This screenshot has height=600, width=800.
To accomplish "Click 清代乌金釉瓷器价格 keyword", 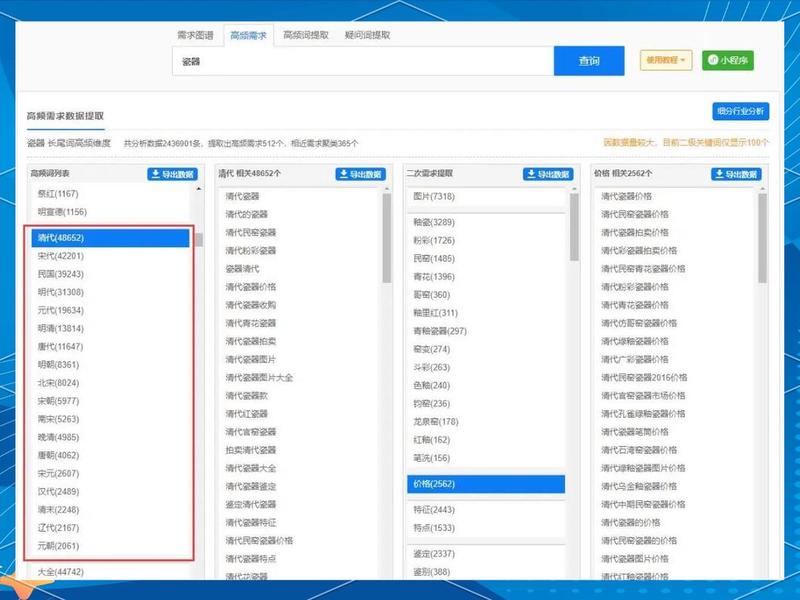I will 639,486.
